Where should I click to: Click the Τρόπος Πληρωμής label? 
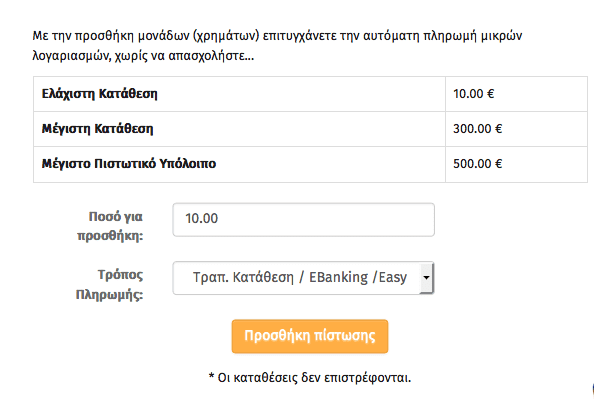pyautogui.click(x=109, y=284)
